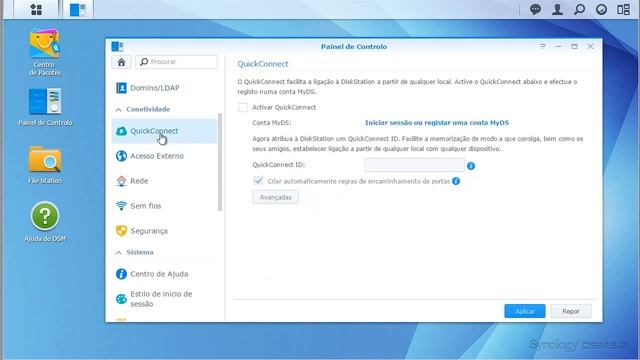This screenshot has width=640, height=360.
Task: Click the Repor button
Action: [x=571, y=311]
